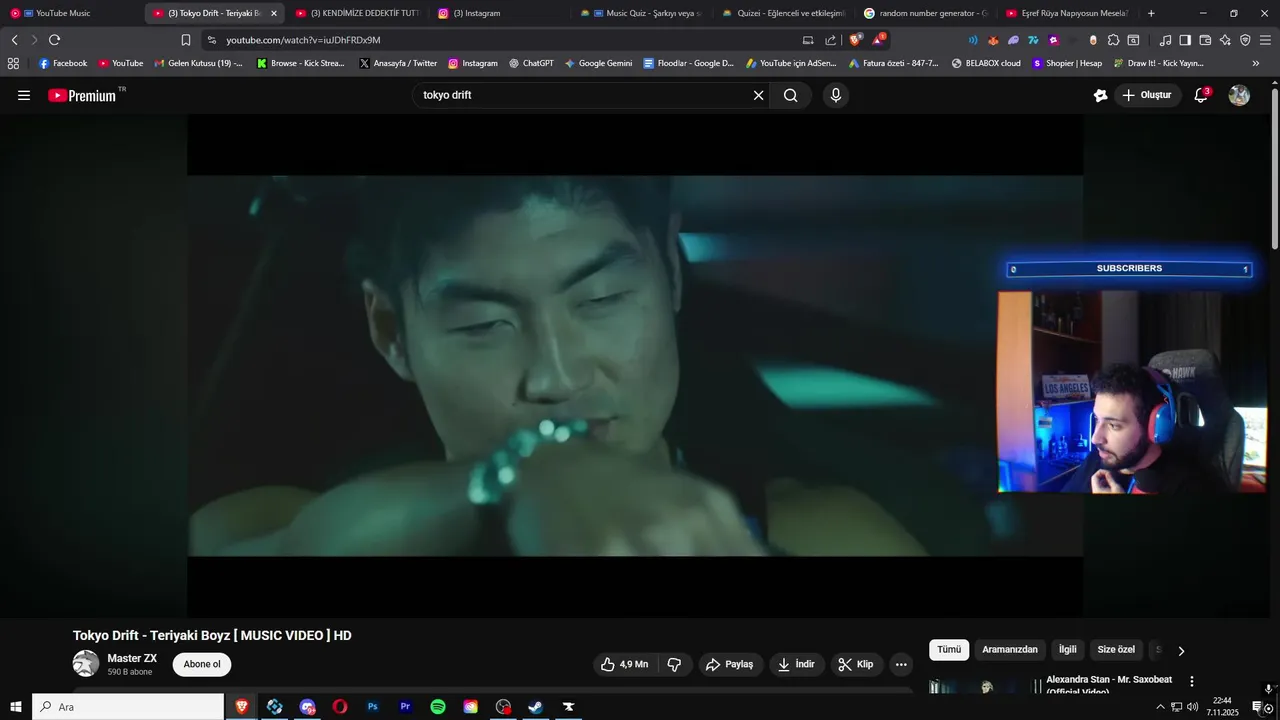Screen dimensions: 1280x720
Task: Open a new browser tab
Action: click(x=1151, y=13)
